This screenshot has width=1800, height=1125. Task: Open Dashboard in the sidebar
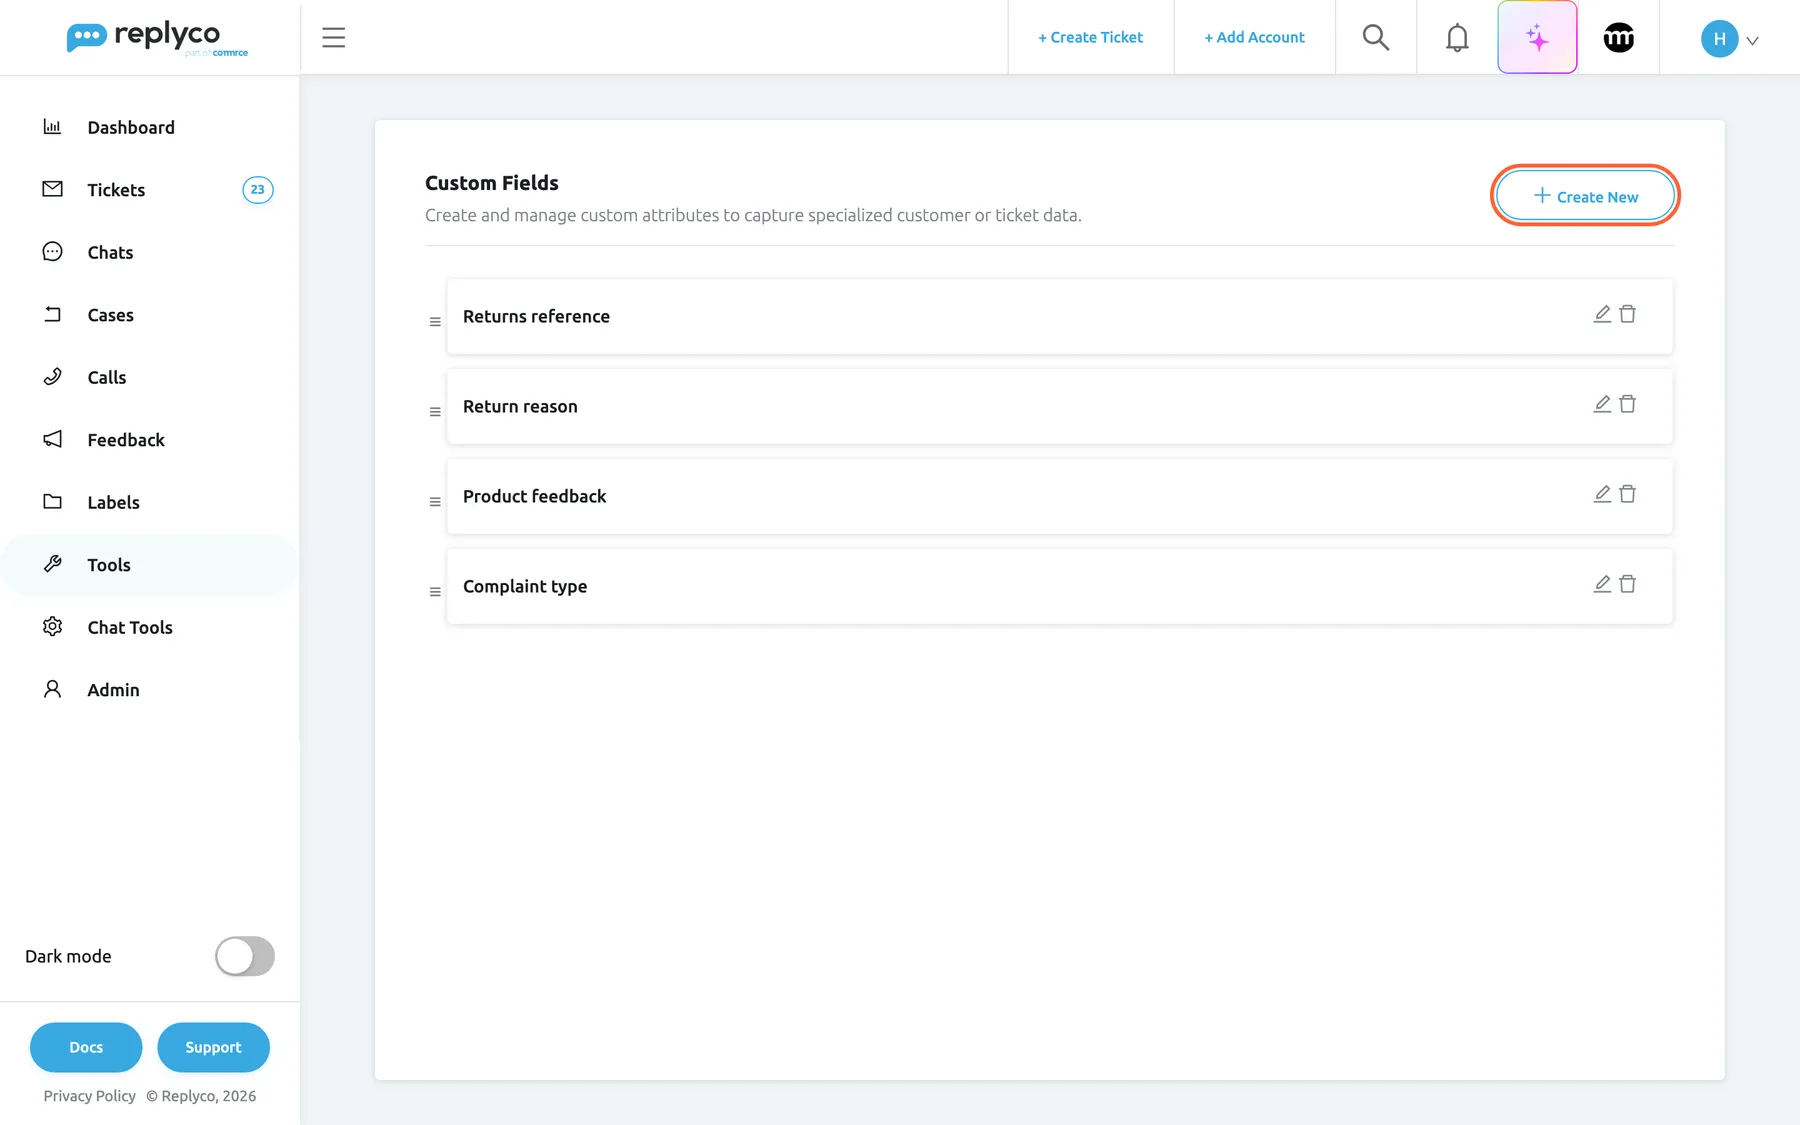point(150,127)
